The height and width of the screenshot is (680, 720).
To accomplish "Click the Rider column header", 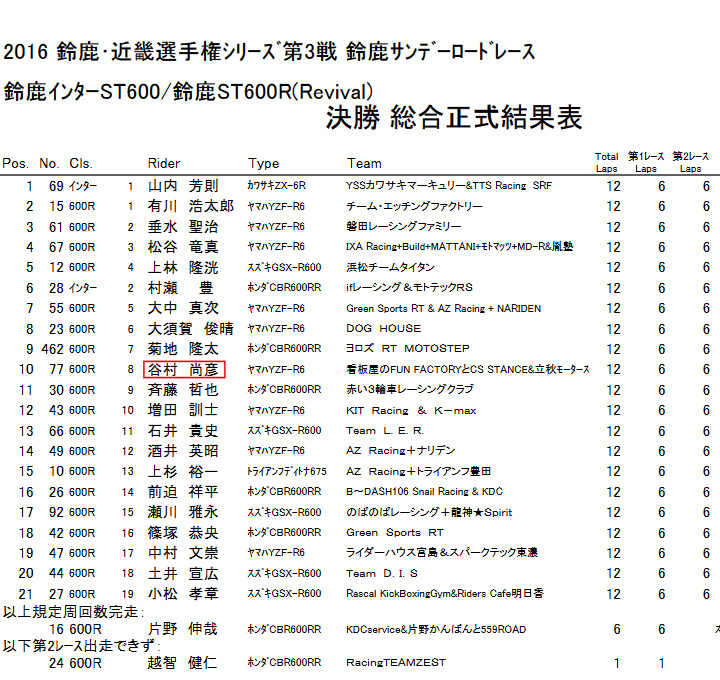I will click(164, 163).
